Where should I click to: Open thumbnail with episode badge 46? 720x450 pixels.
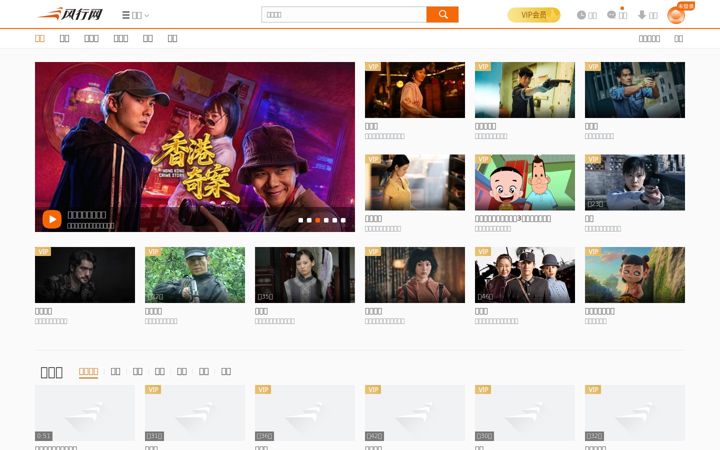(x=525, y=275)
